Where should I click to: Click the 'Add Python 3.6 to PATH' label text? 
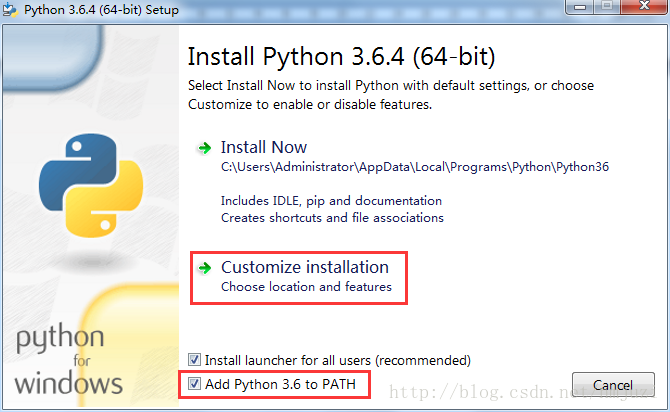point(280,384)
